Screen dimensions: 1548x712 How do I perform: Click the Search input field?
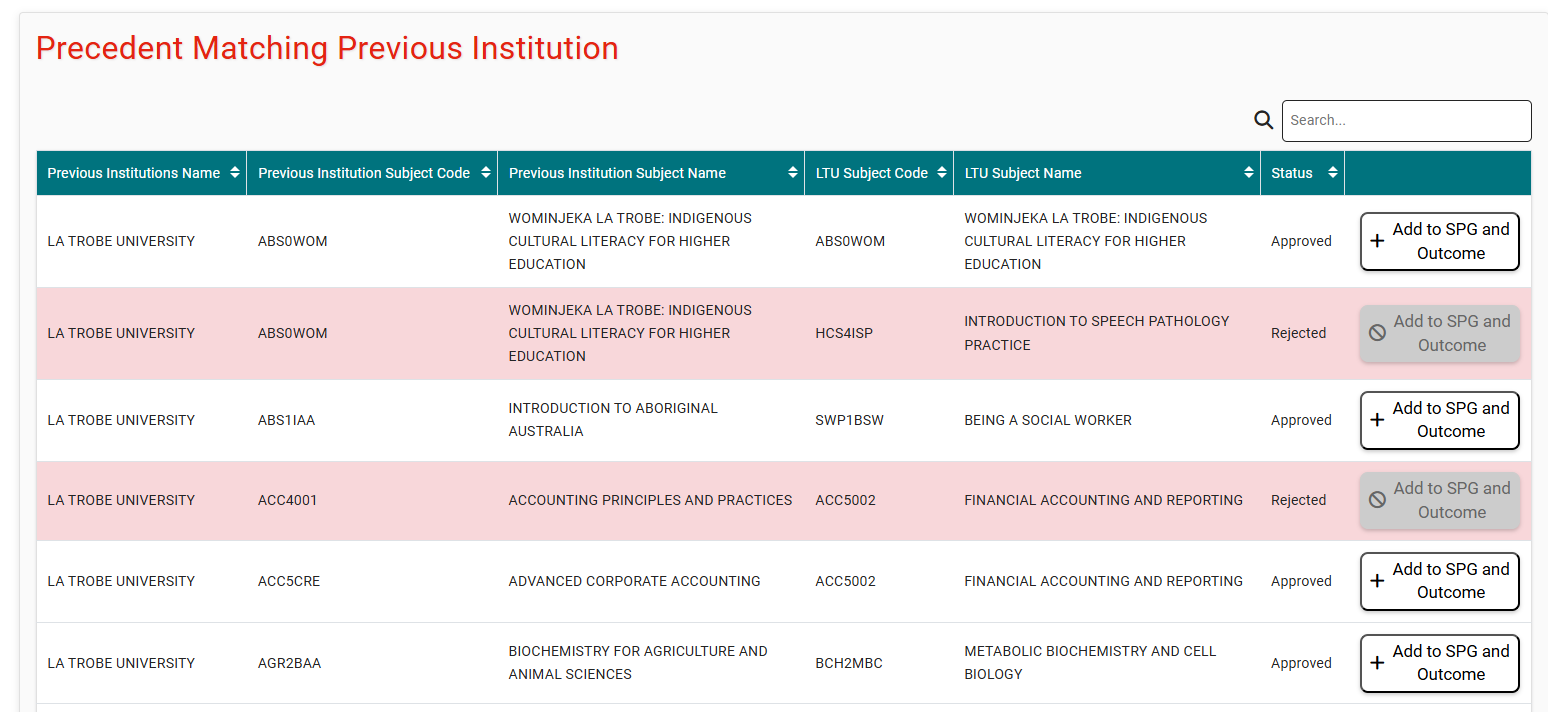point(1406,120)
